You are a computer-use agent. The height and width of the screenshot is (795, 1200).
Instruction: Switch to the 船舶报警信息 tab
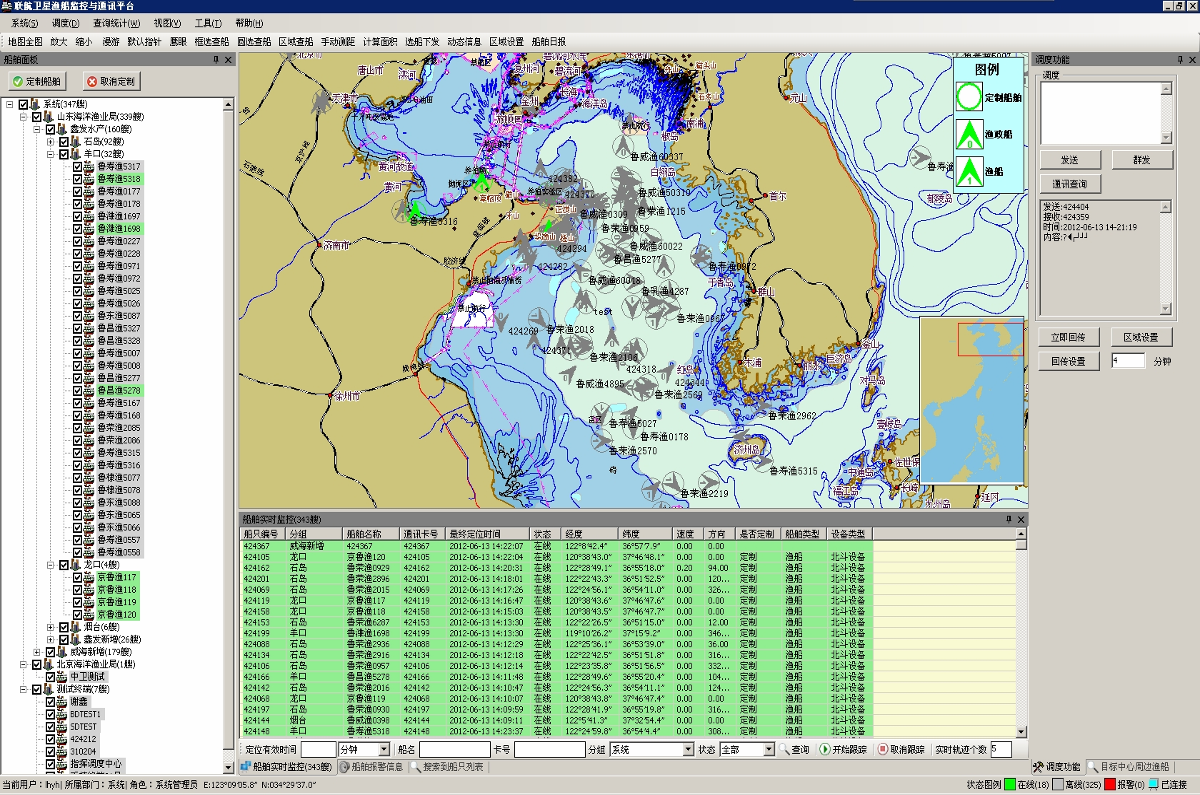[371, 767]
